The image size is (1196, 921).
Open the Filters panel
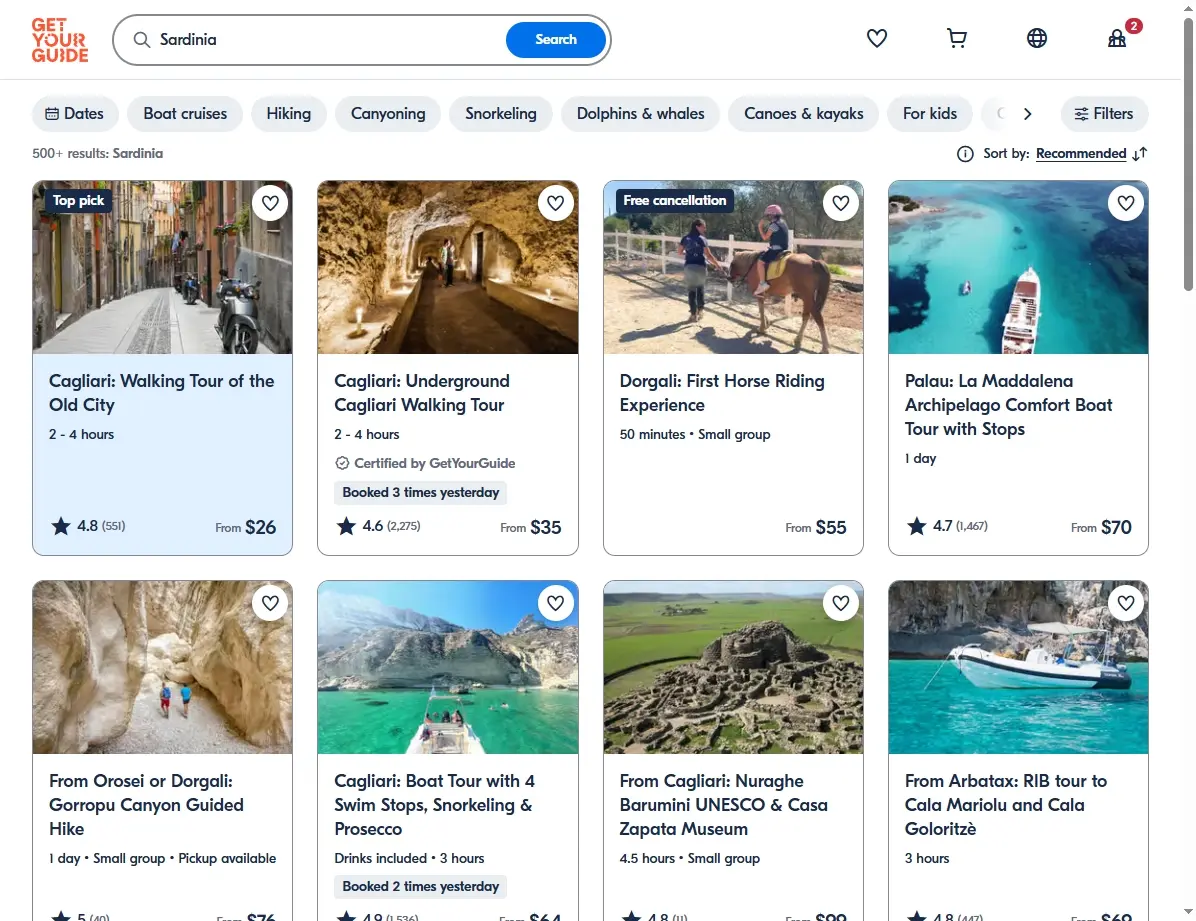click(x=1104, y=114)
